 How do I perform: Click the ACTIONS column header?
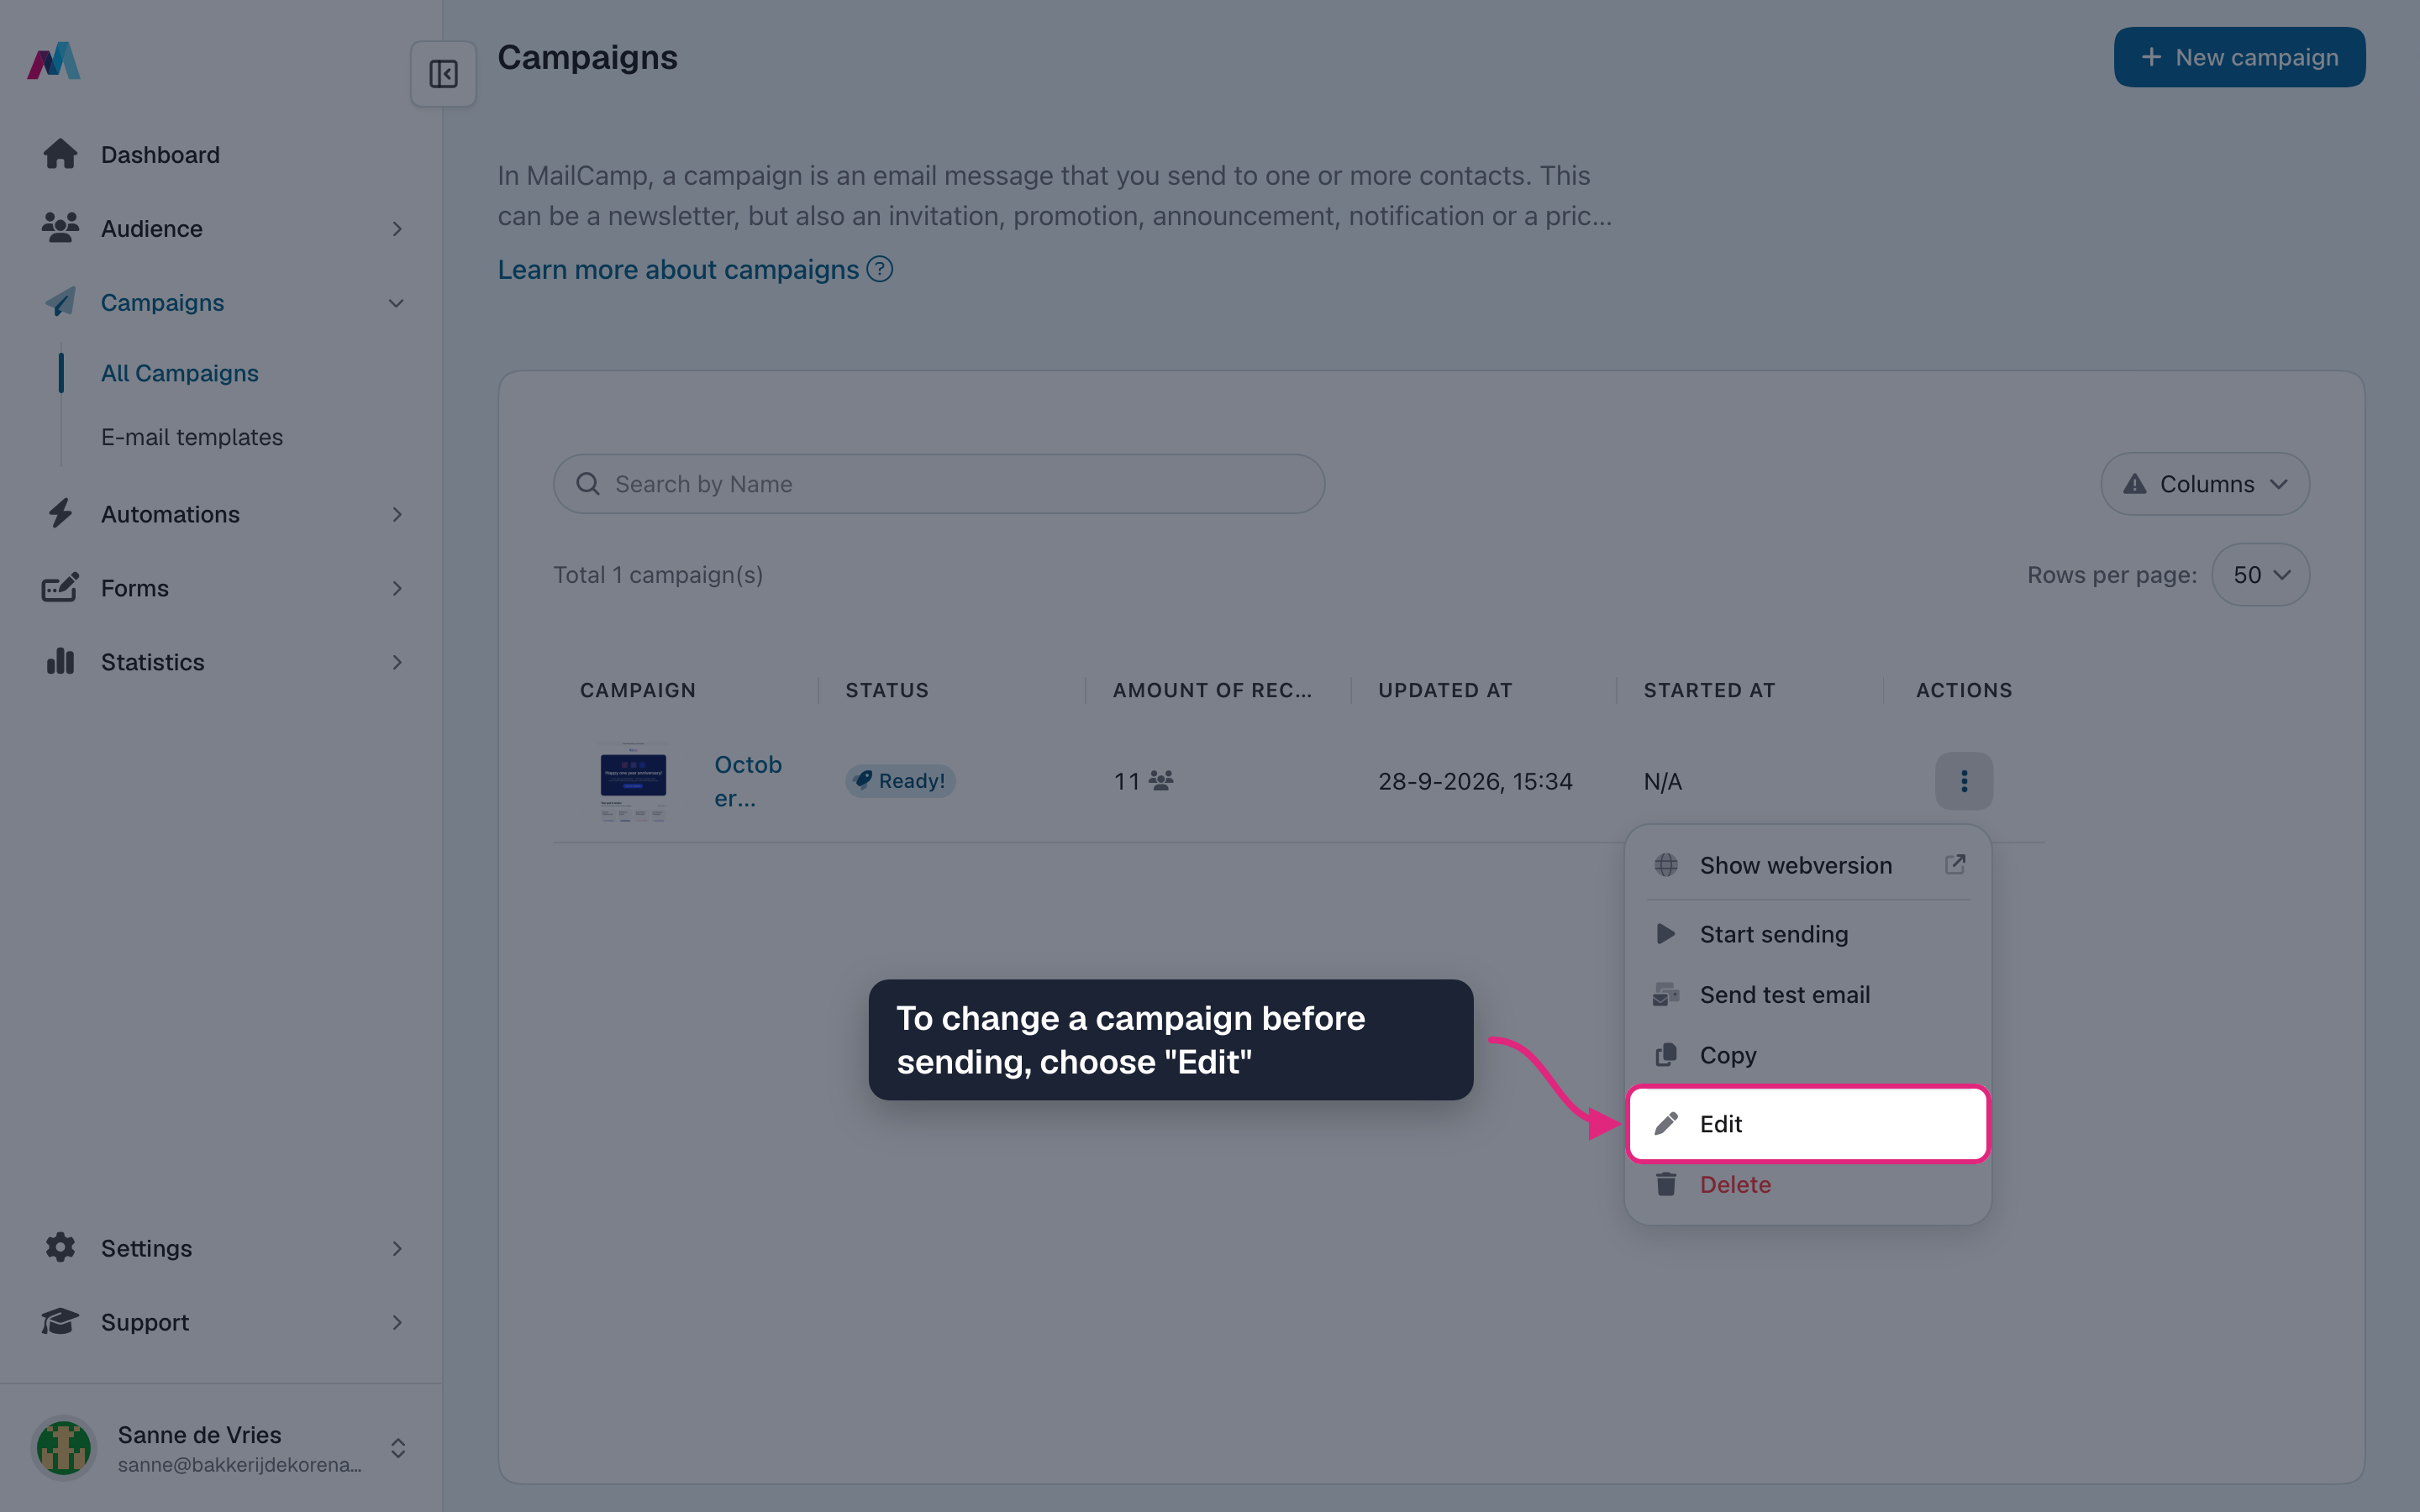coord(1964,690)
